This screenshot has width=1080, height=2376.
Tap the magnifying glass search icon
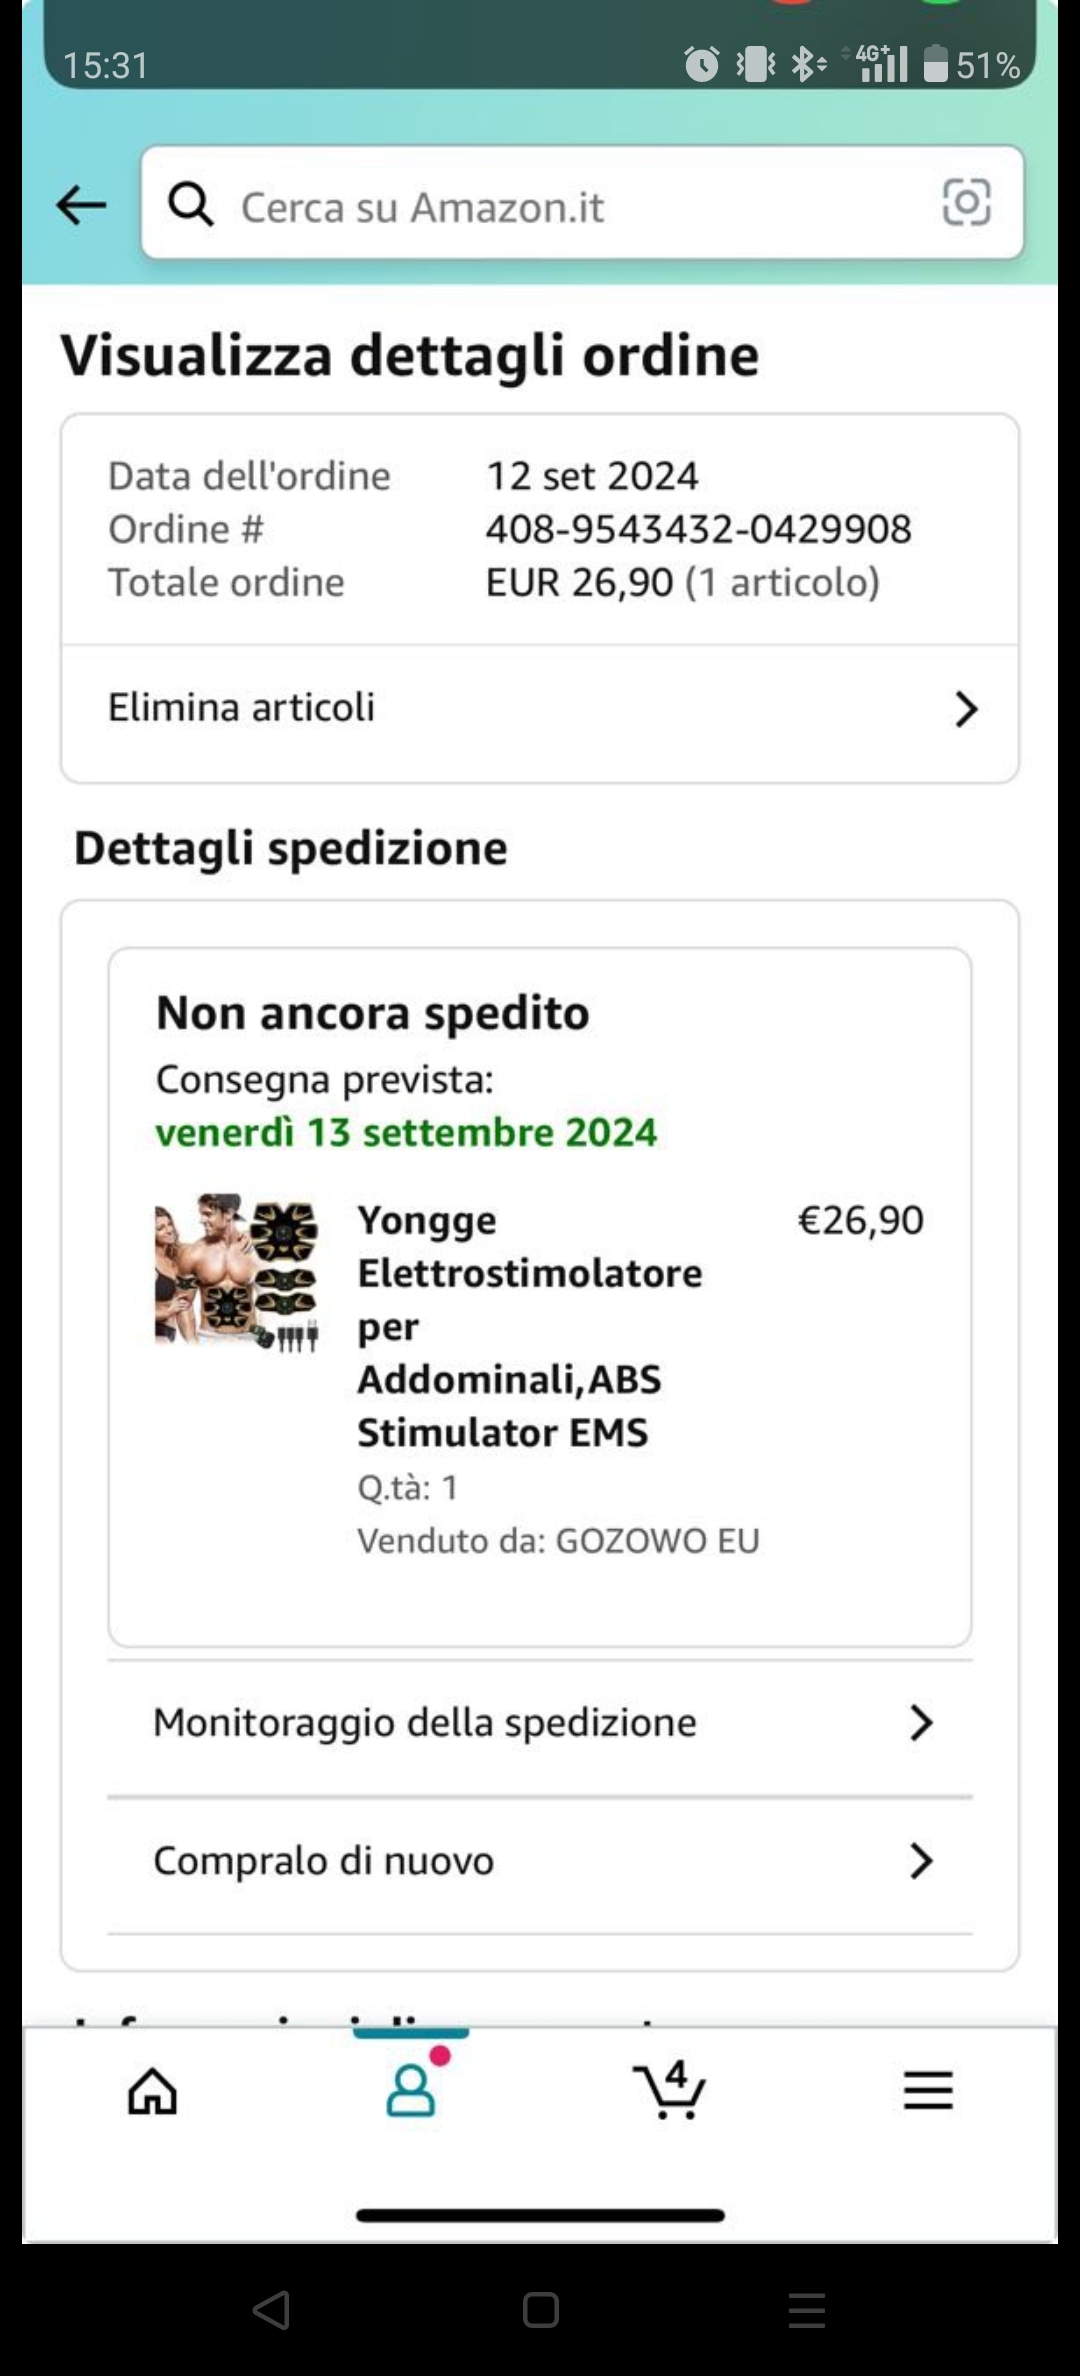click(x=190, y=205)
